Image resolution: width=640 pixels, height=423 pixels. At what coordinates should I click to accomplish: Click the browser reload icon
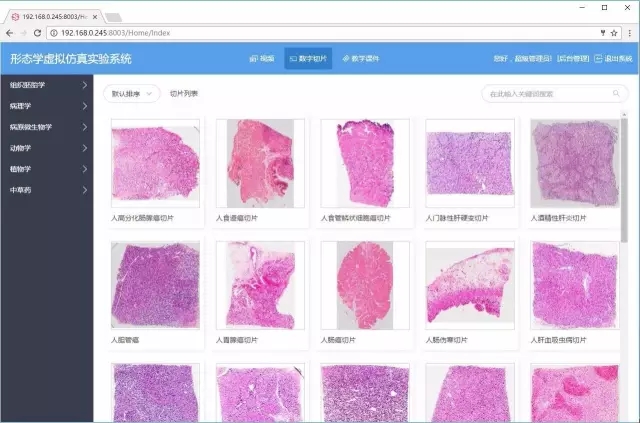39,33
